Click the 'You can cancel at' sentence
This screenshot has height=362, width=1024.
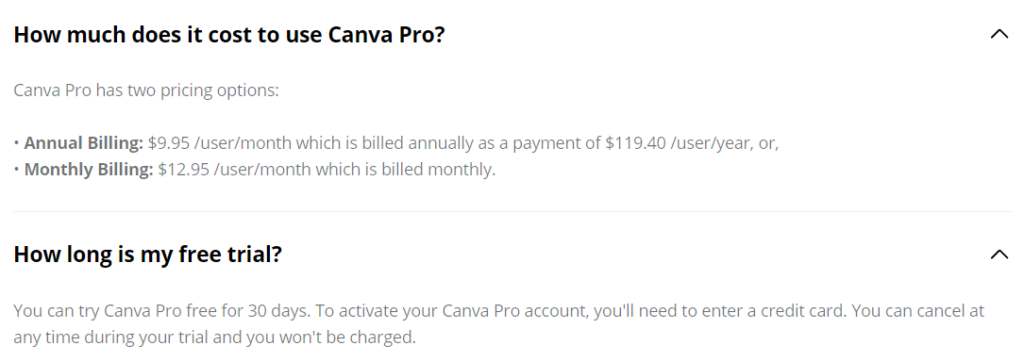pyautogui.click(x=918, y=311)
